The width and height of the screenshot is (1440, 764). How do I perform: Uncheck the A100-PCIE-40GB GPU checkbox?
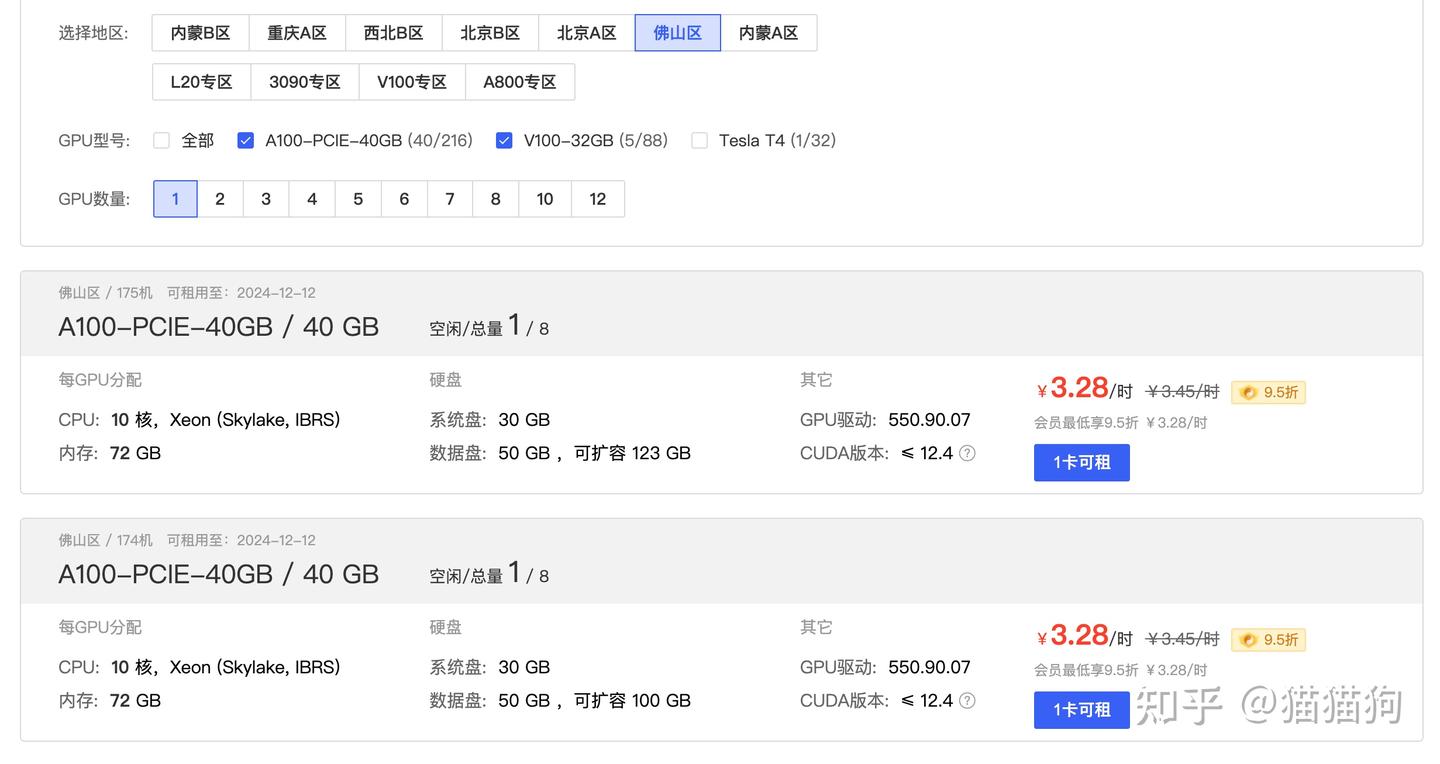click(245, 140)
